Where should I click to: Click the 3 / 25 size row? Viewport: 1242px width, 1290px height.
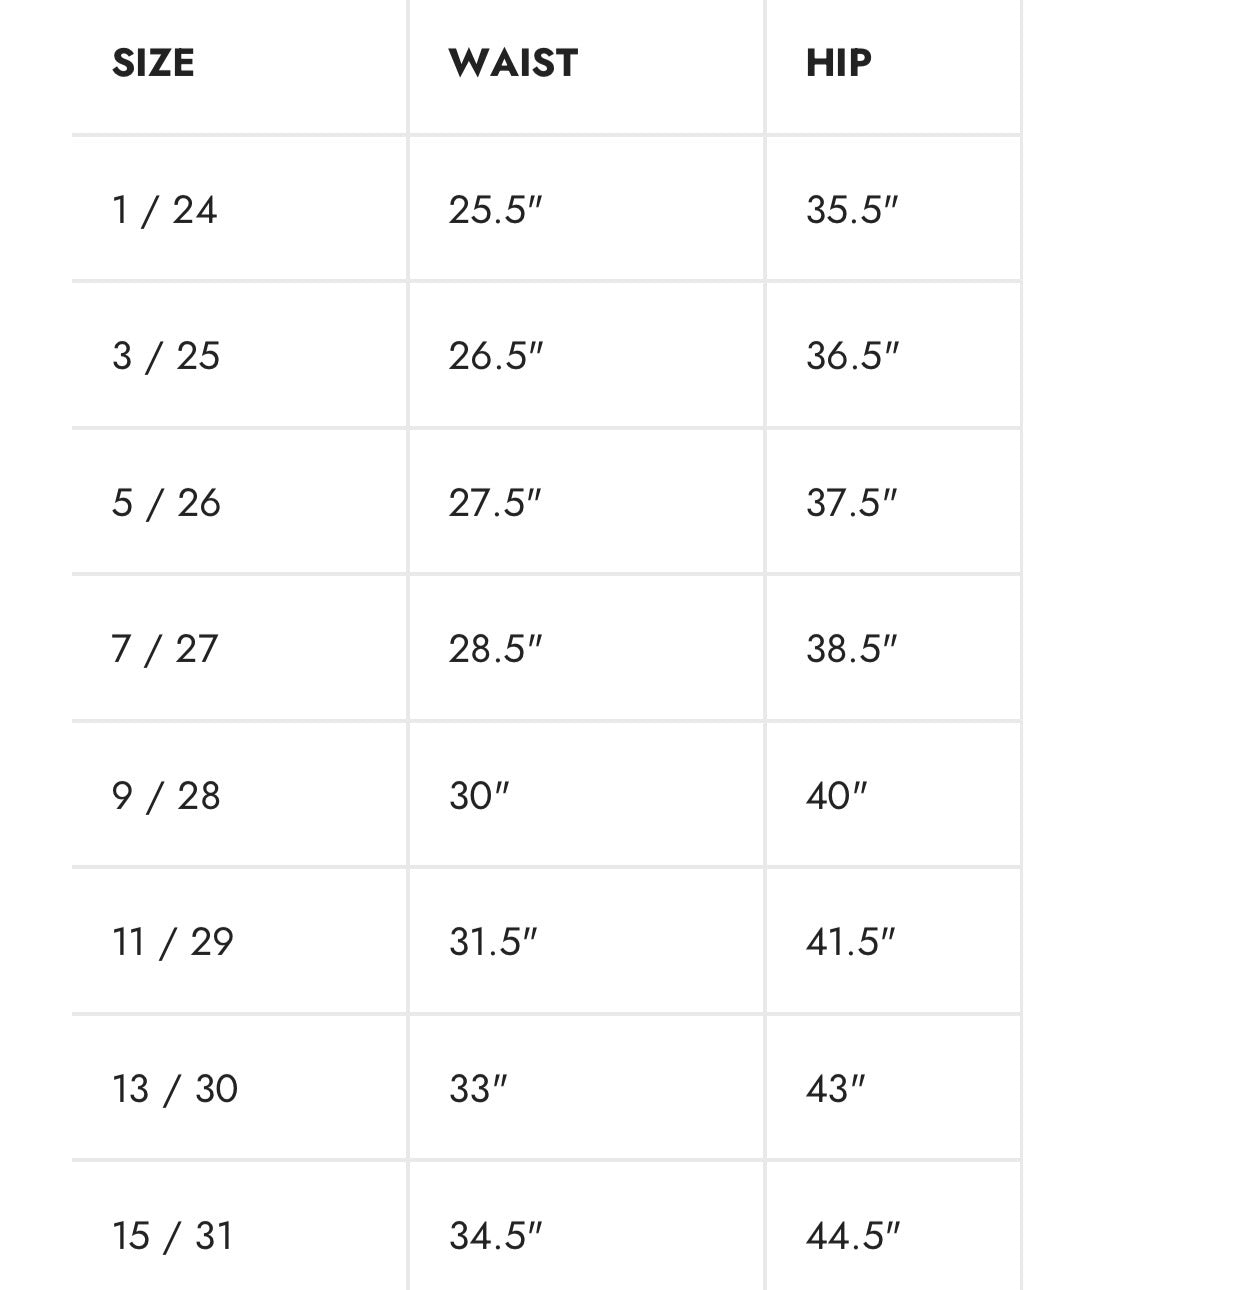point(166,356)
